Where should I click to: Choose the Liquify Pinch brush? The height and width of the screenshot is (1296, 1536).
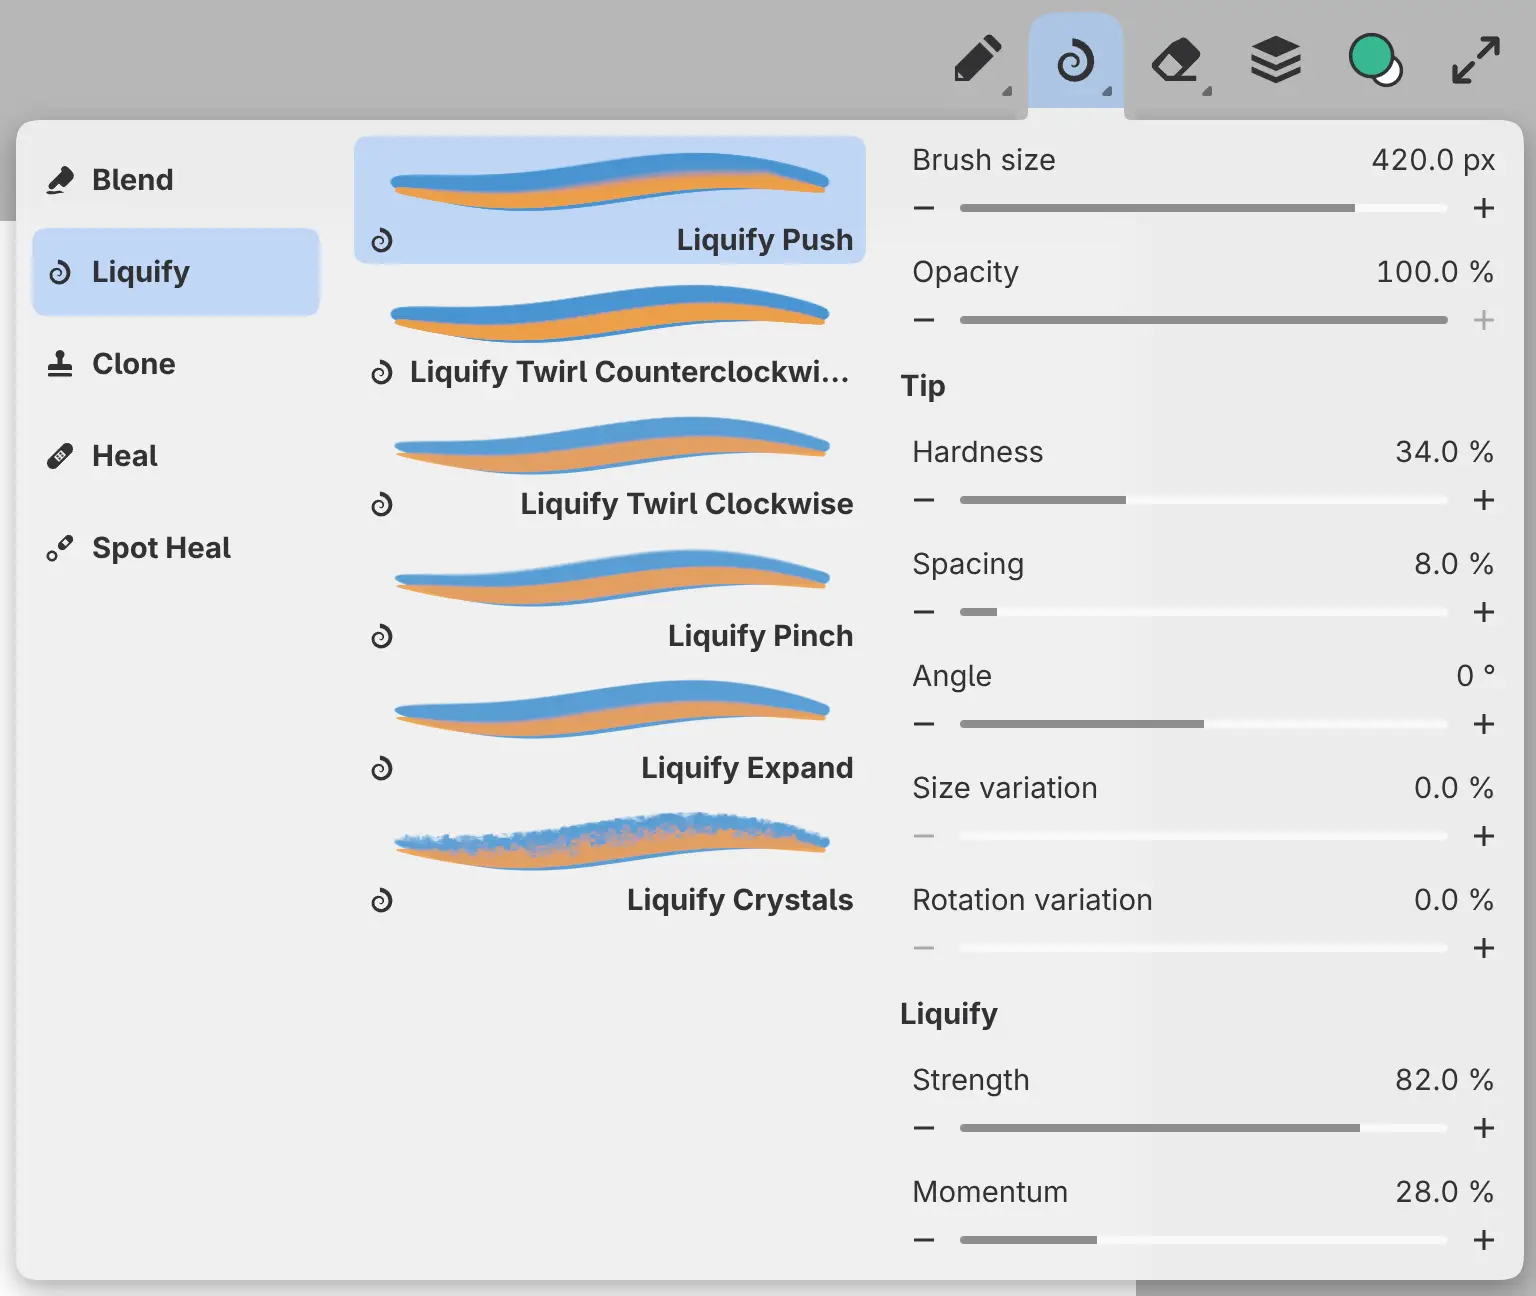(x=610, y=596)
